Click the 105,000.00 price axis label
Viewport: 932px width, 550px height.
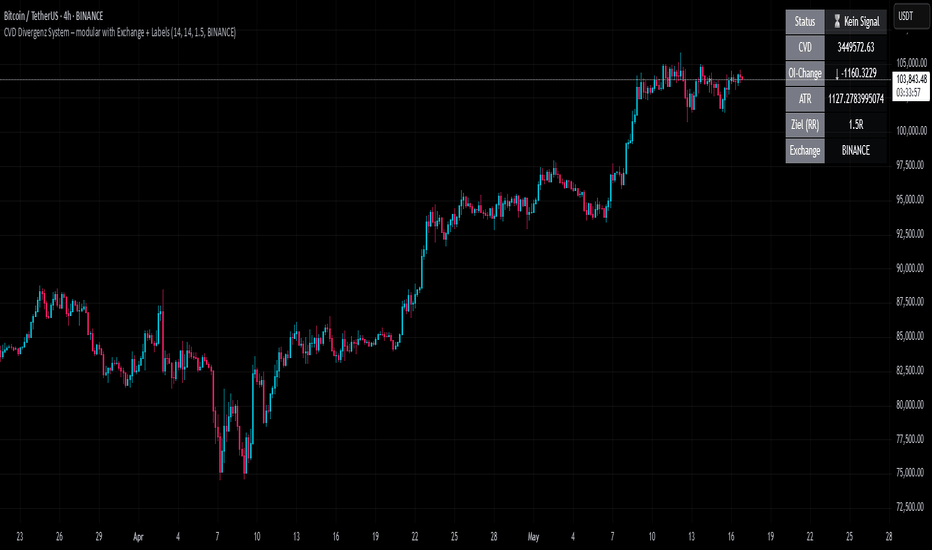(x=910, y=63)
